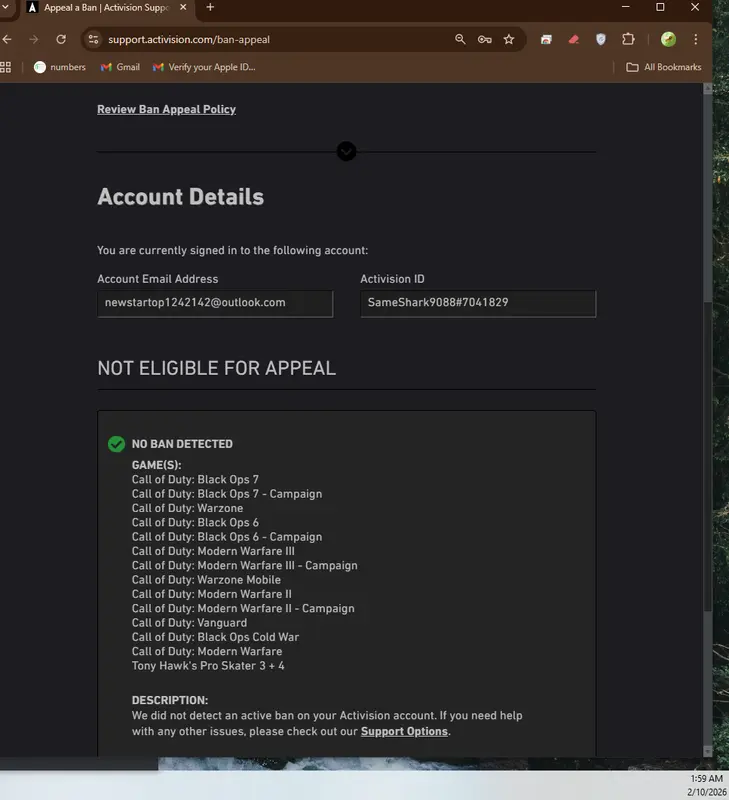Click the GAME(S): label

click(157, 465)
